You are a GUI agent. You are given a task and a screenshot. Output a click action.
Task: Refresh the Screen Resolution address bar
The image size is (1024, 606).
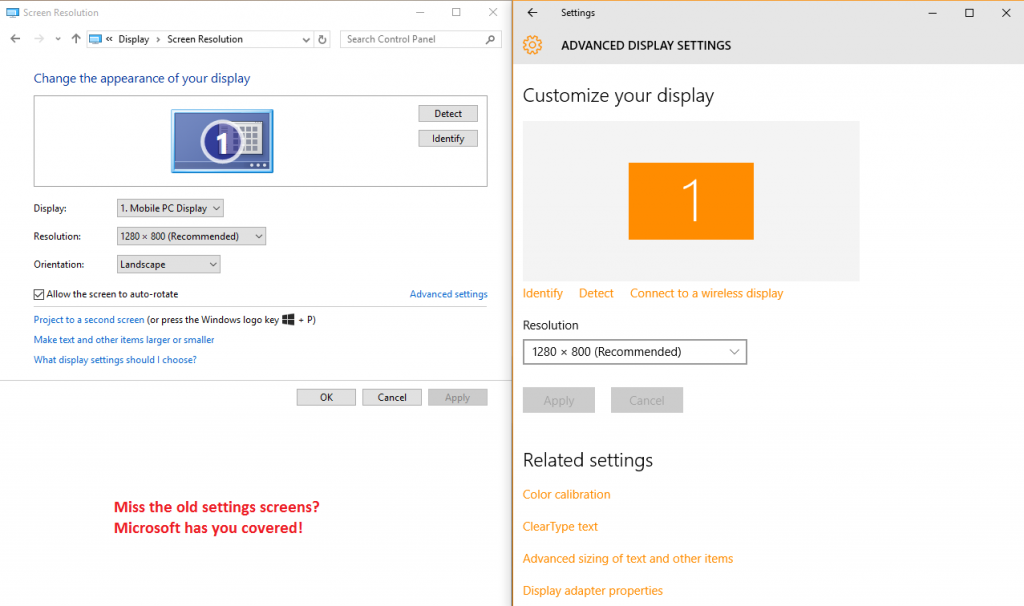click(x=322, y=39)
